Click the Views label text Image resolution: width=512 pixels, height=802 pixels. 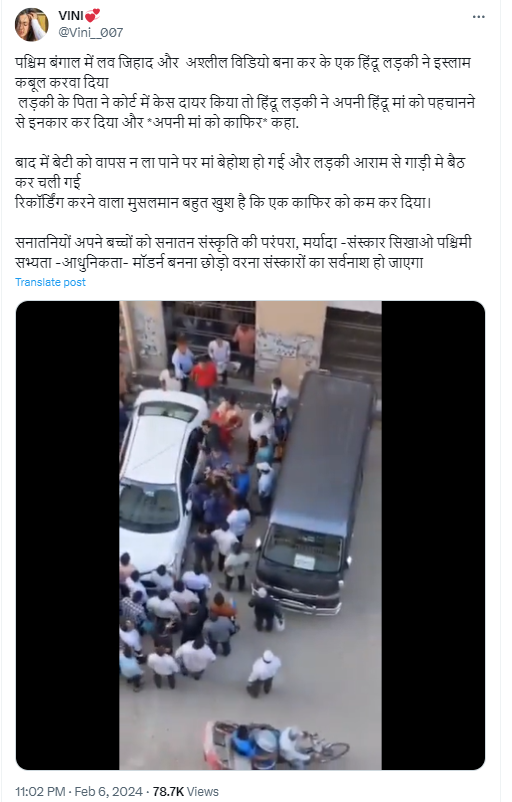point(203,791)
